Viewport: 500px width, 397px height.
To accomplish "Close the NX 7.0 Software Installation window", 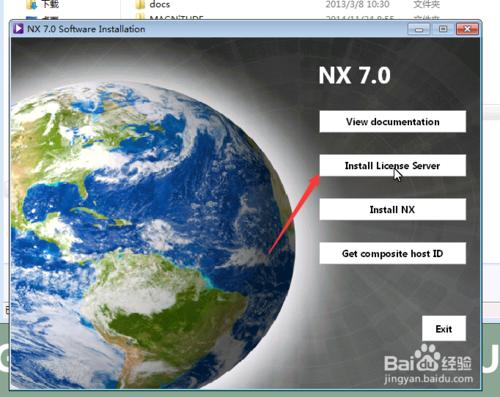I will click(x=467, y=29).
